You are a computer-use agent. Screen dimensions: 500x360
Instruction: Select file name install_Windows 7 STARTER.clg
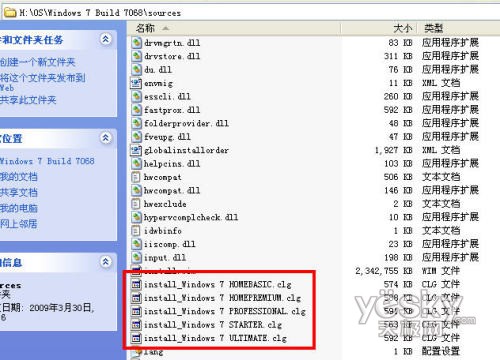pos(213,325)
